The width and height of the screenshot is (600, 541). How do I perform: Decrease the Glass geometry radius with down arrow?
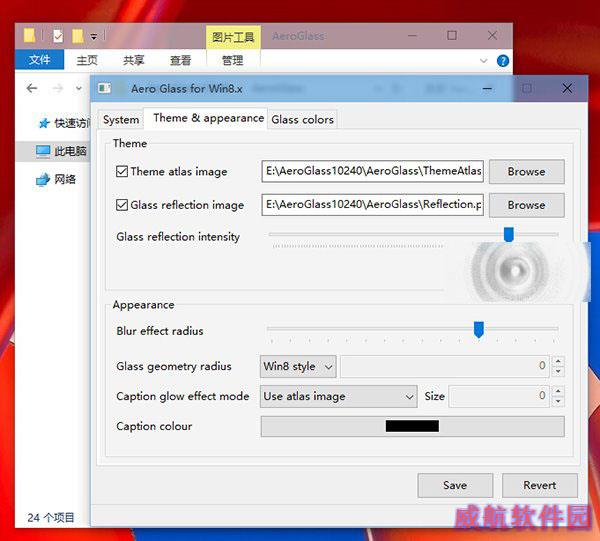(x=558, y=372)
